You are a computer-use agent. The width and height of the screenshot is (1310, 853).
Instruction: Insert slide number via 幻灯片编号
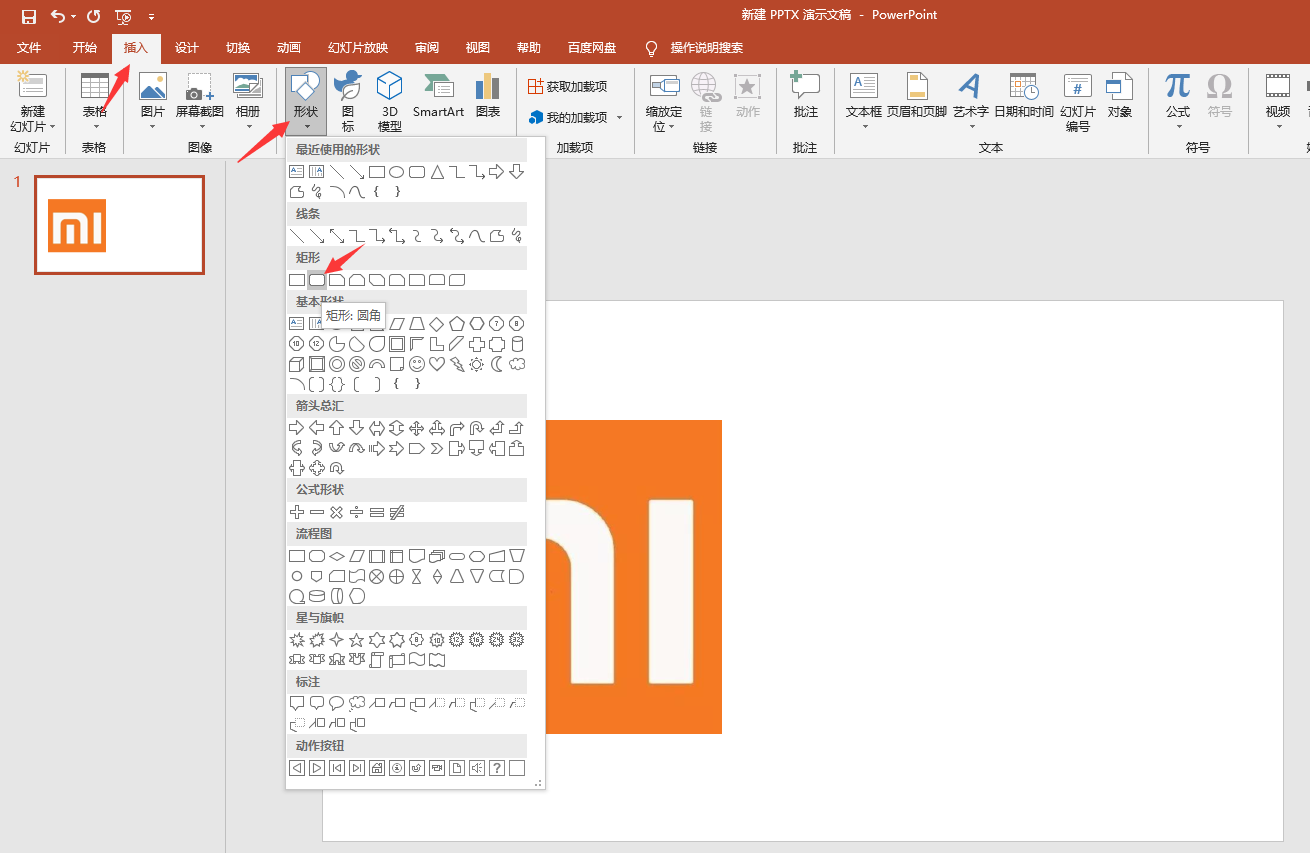1078,102
